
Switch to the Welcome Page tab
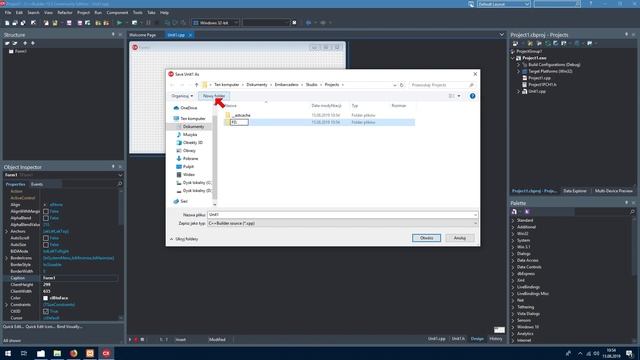point(142,35)
